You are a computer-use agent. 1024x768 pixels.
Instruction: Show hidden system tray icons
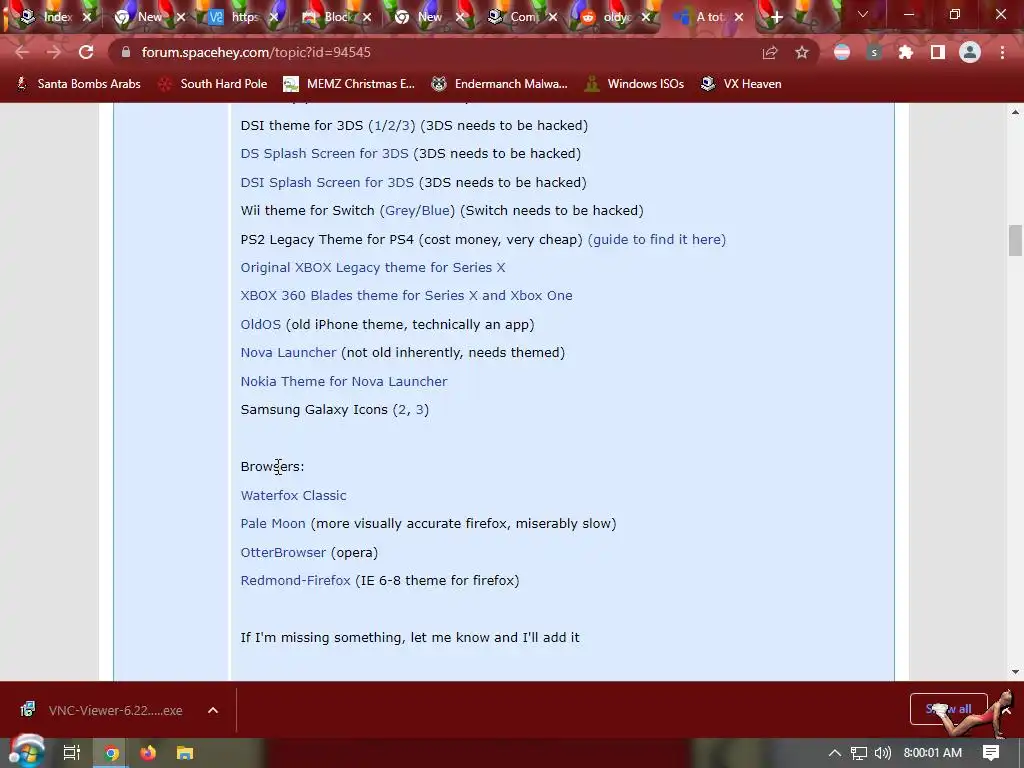click(x=834, y=753)
